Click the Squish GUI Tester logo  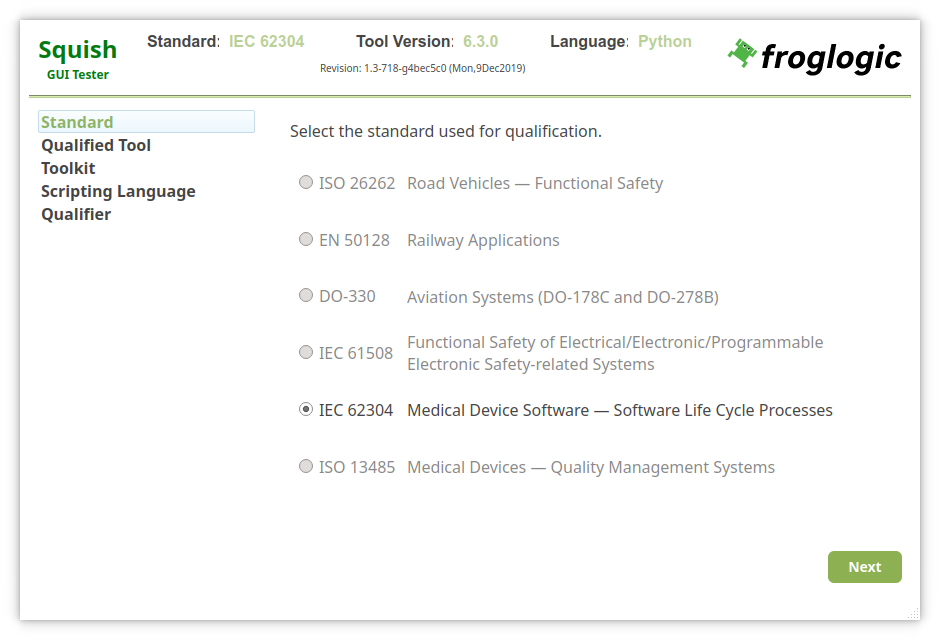click(77, 58)
